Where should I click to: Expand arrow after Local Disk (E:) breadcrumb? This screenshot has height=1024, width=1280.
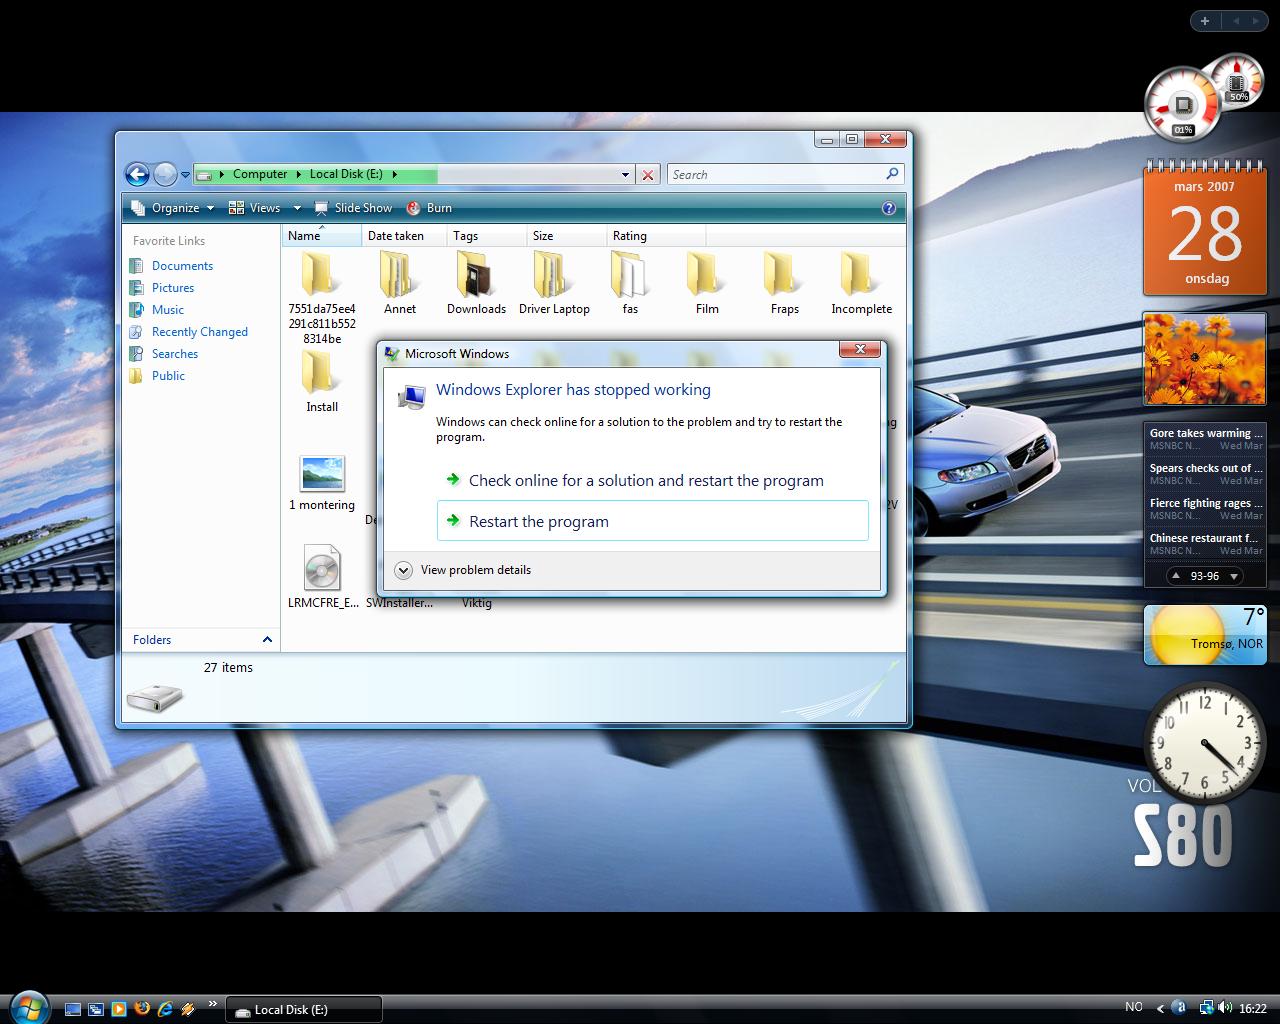395,174
